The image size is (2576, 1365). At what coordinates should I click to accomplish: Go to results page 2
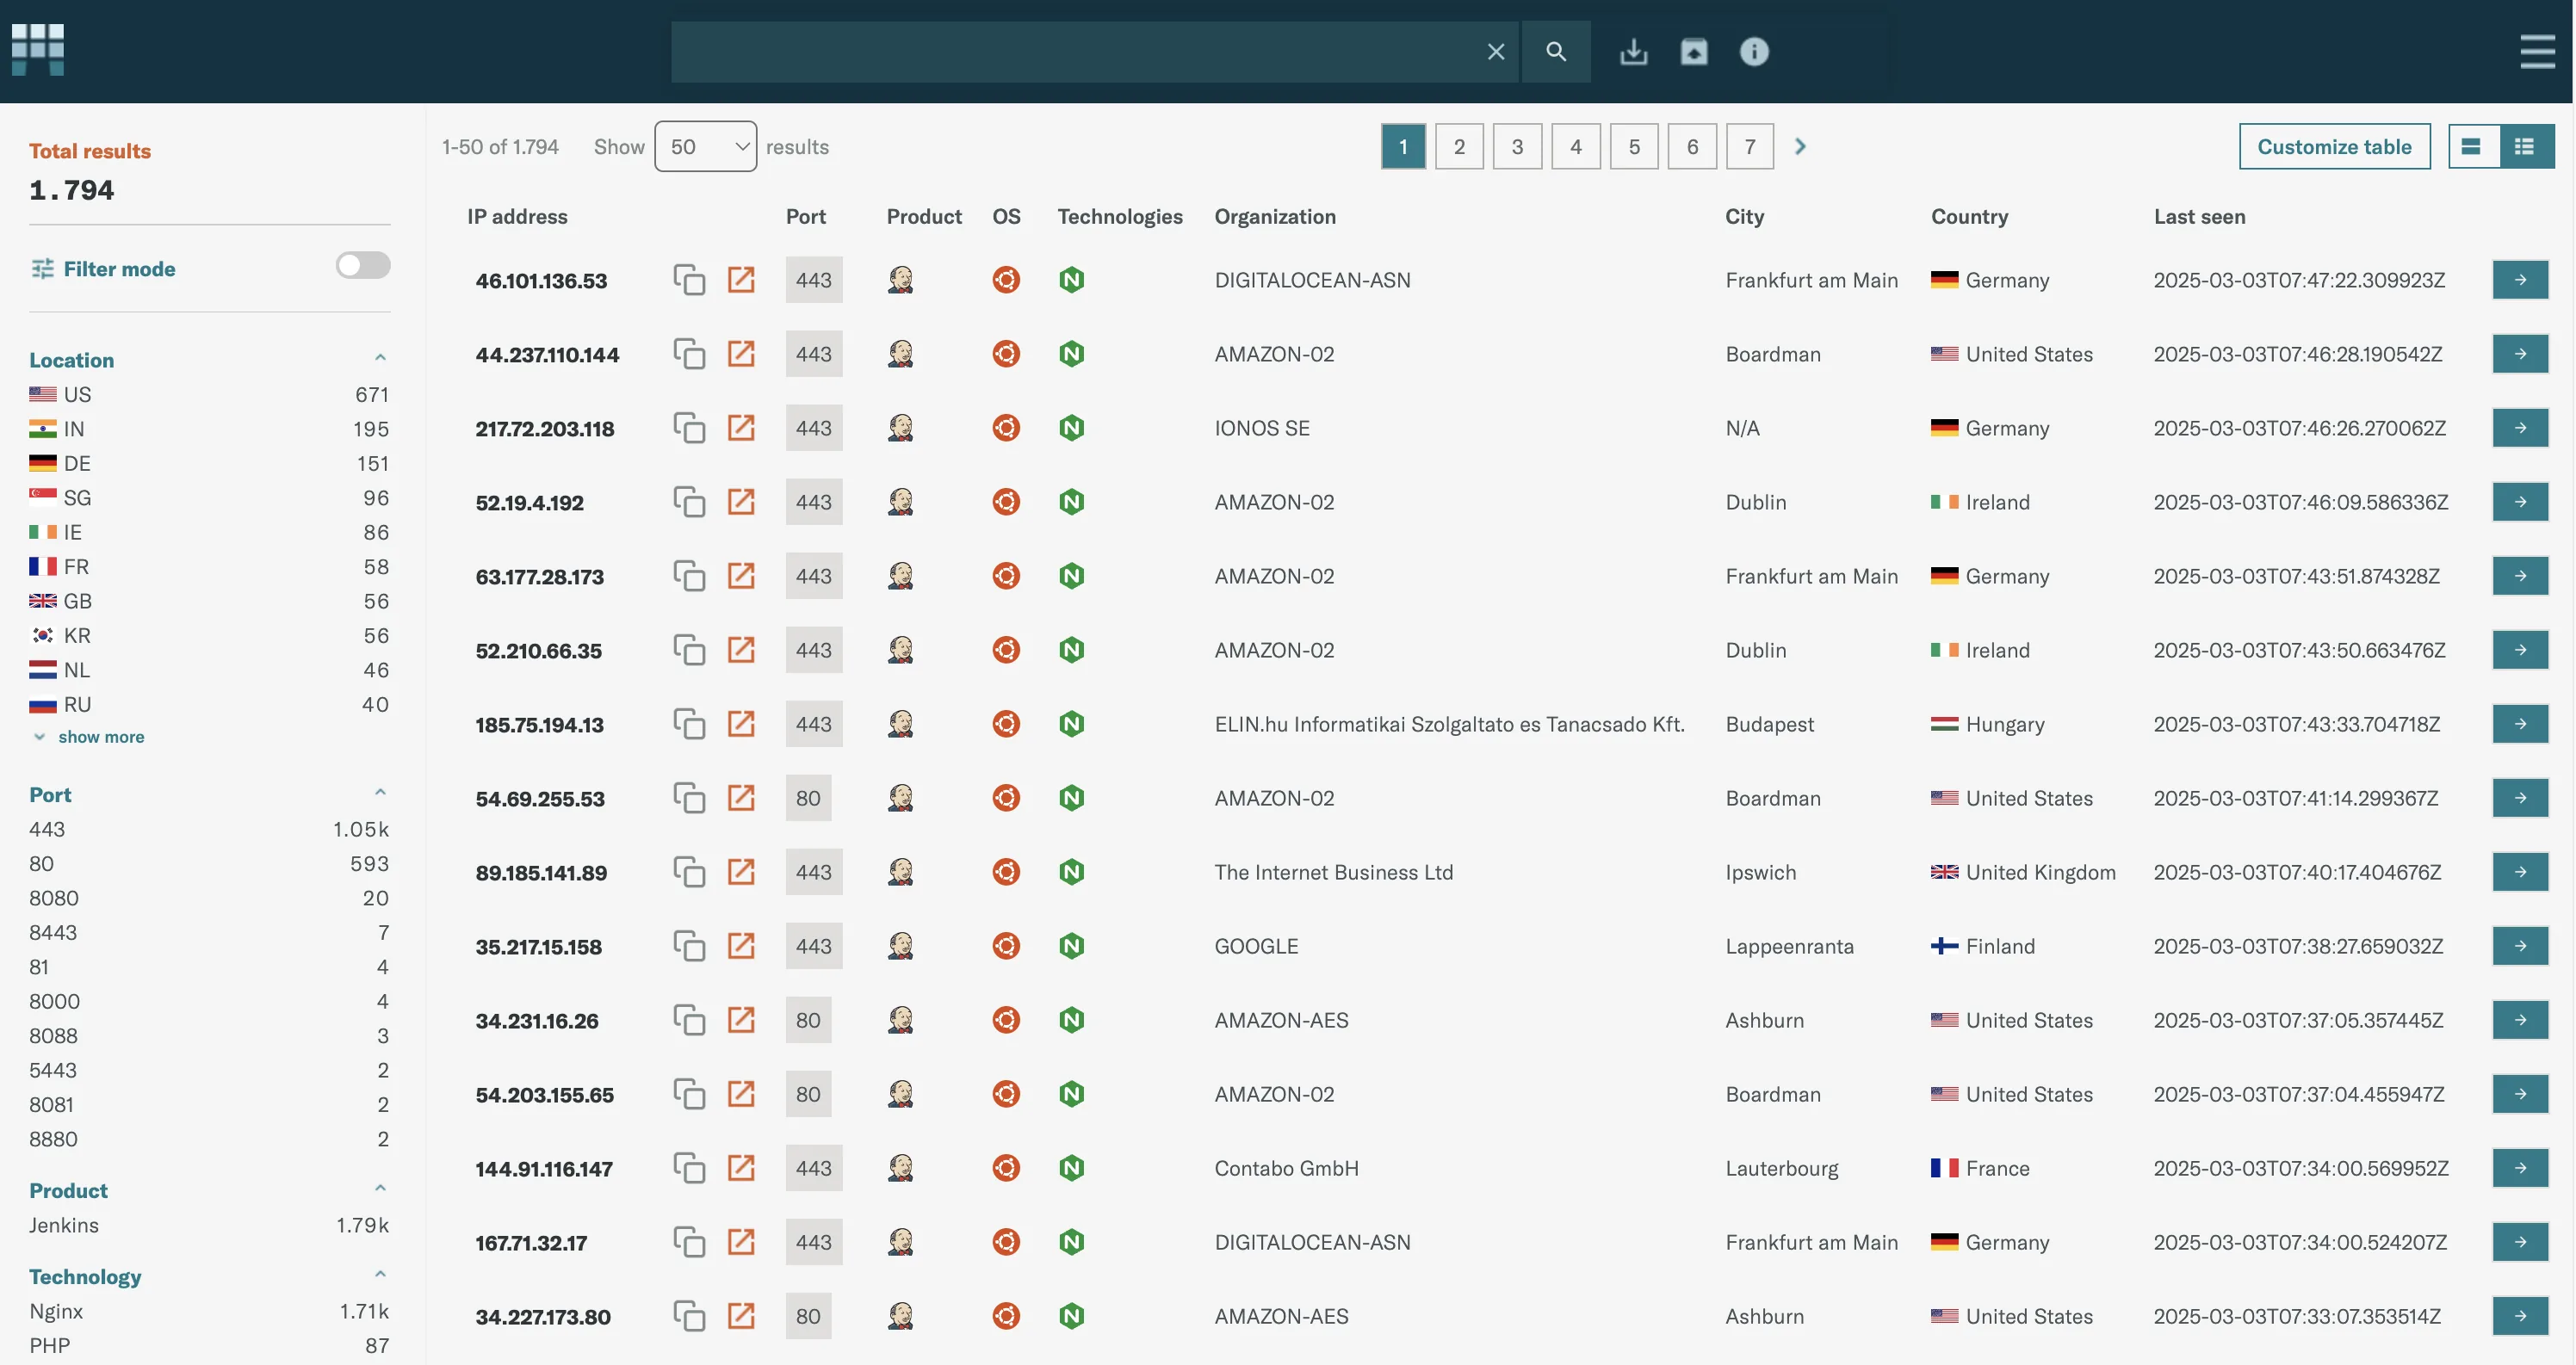pos(1459,147)
